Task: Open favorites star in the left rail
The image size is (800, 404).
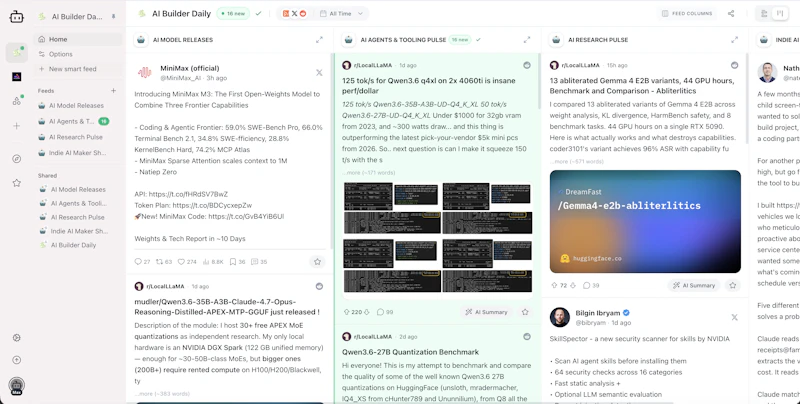Action: point(16,183)
